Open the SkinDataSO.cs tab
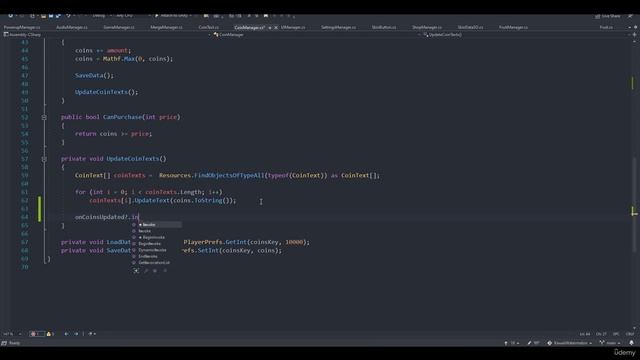 pyautogui.click(x=470, y=27)
